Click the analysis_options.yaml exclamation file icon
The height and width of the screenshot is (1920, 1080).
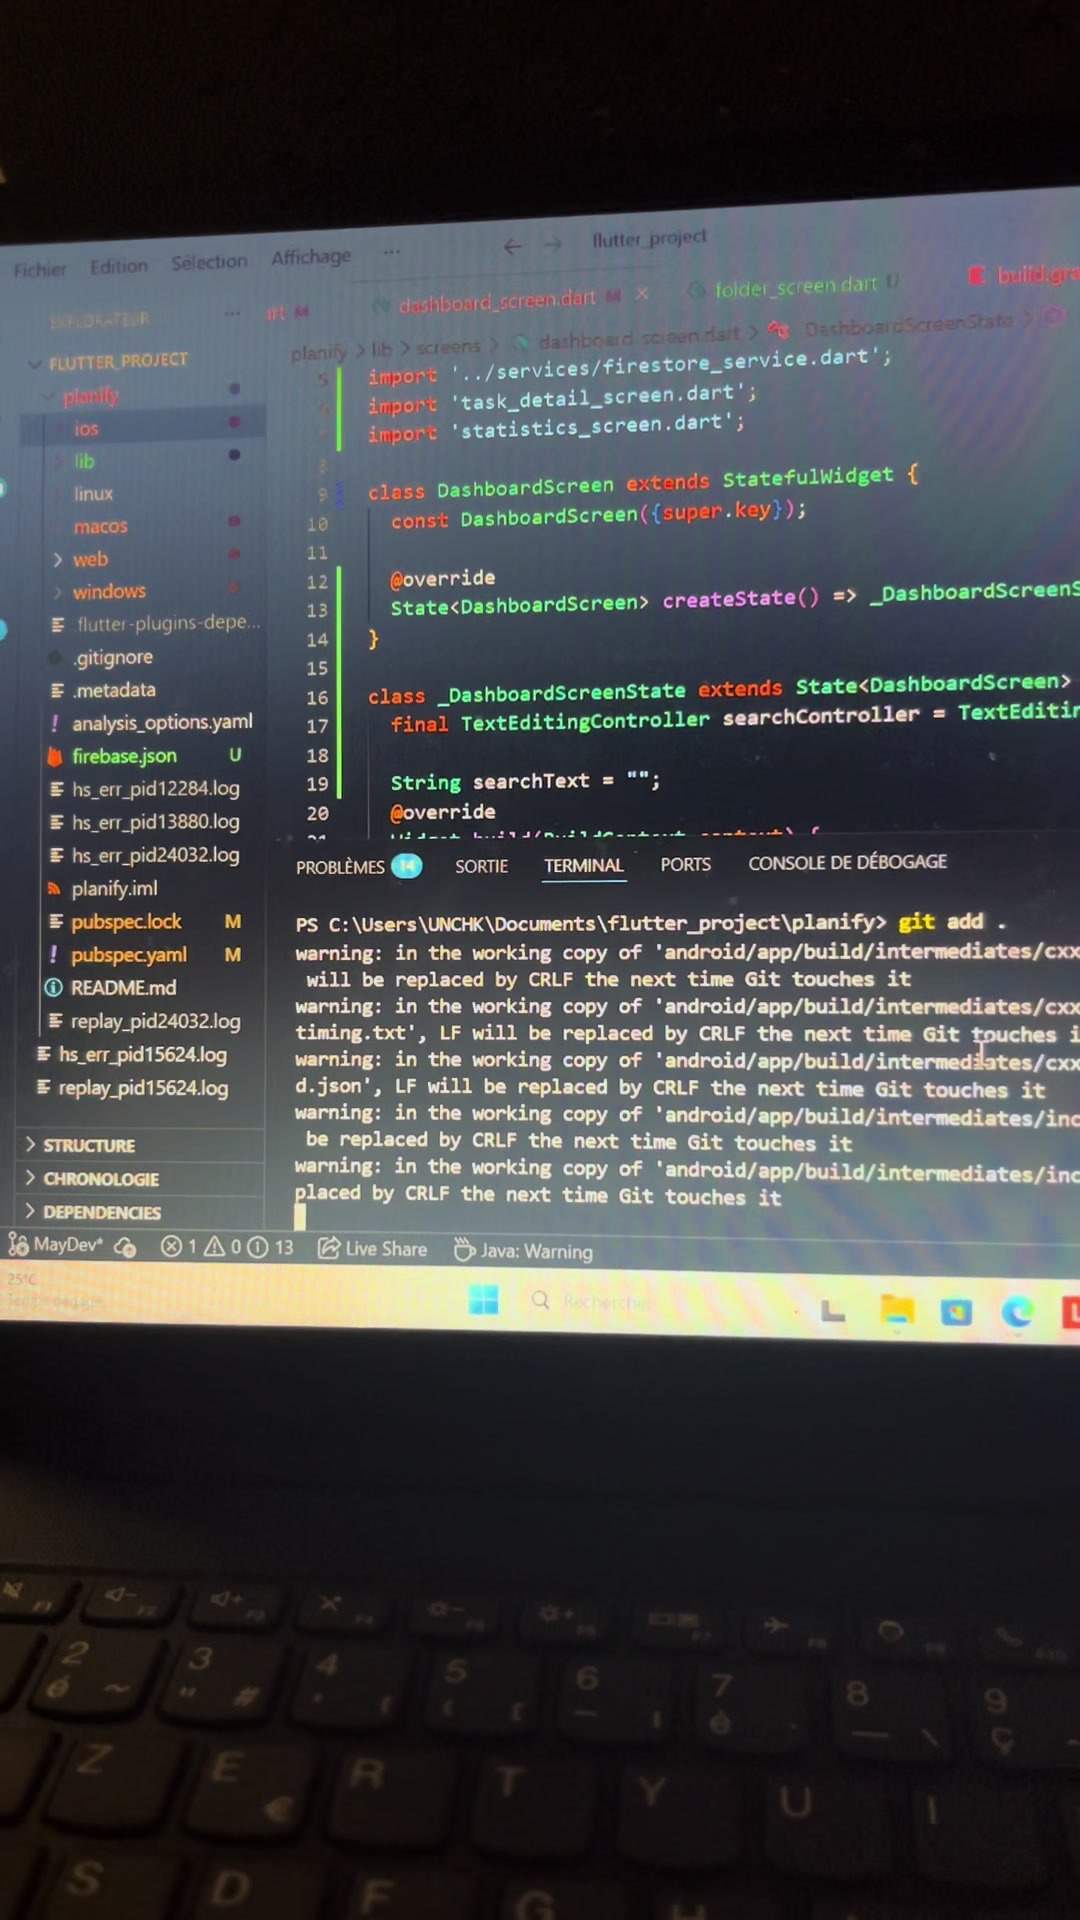pyautogui.click(x=54, y=723)
